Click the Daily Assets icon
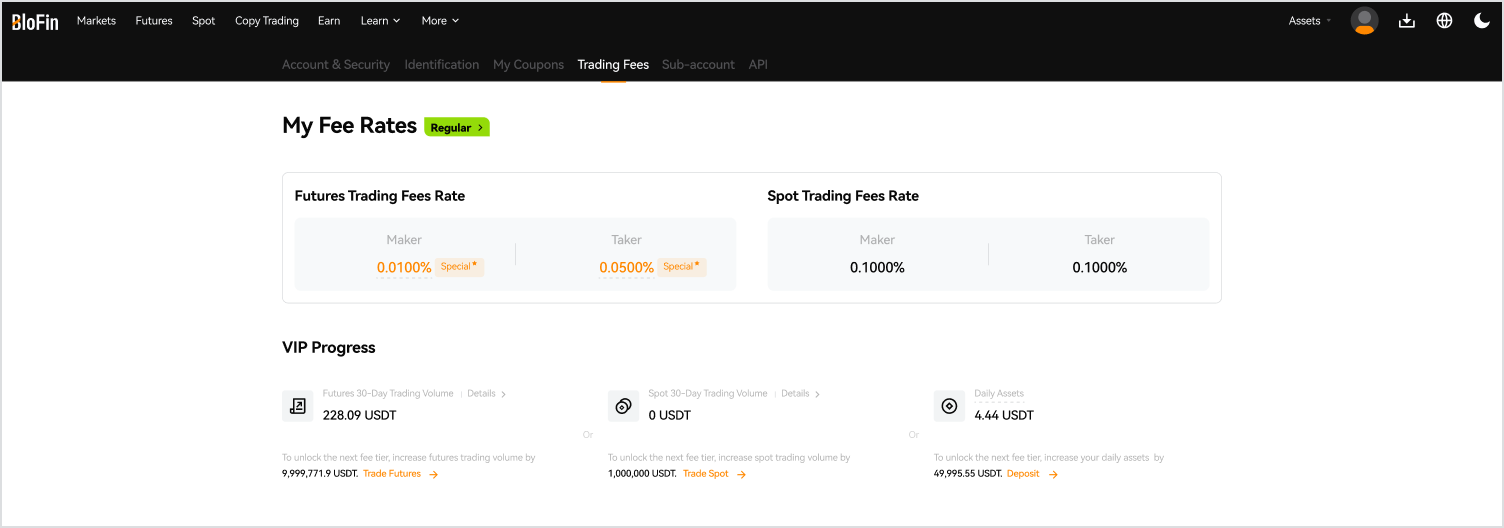Image resolution: width=1504 pixels, height=528 pixels. 949,406
